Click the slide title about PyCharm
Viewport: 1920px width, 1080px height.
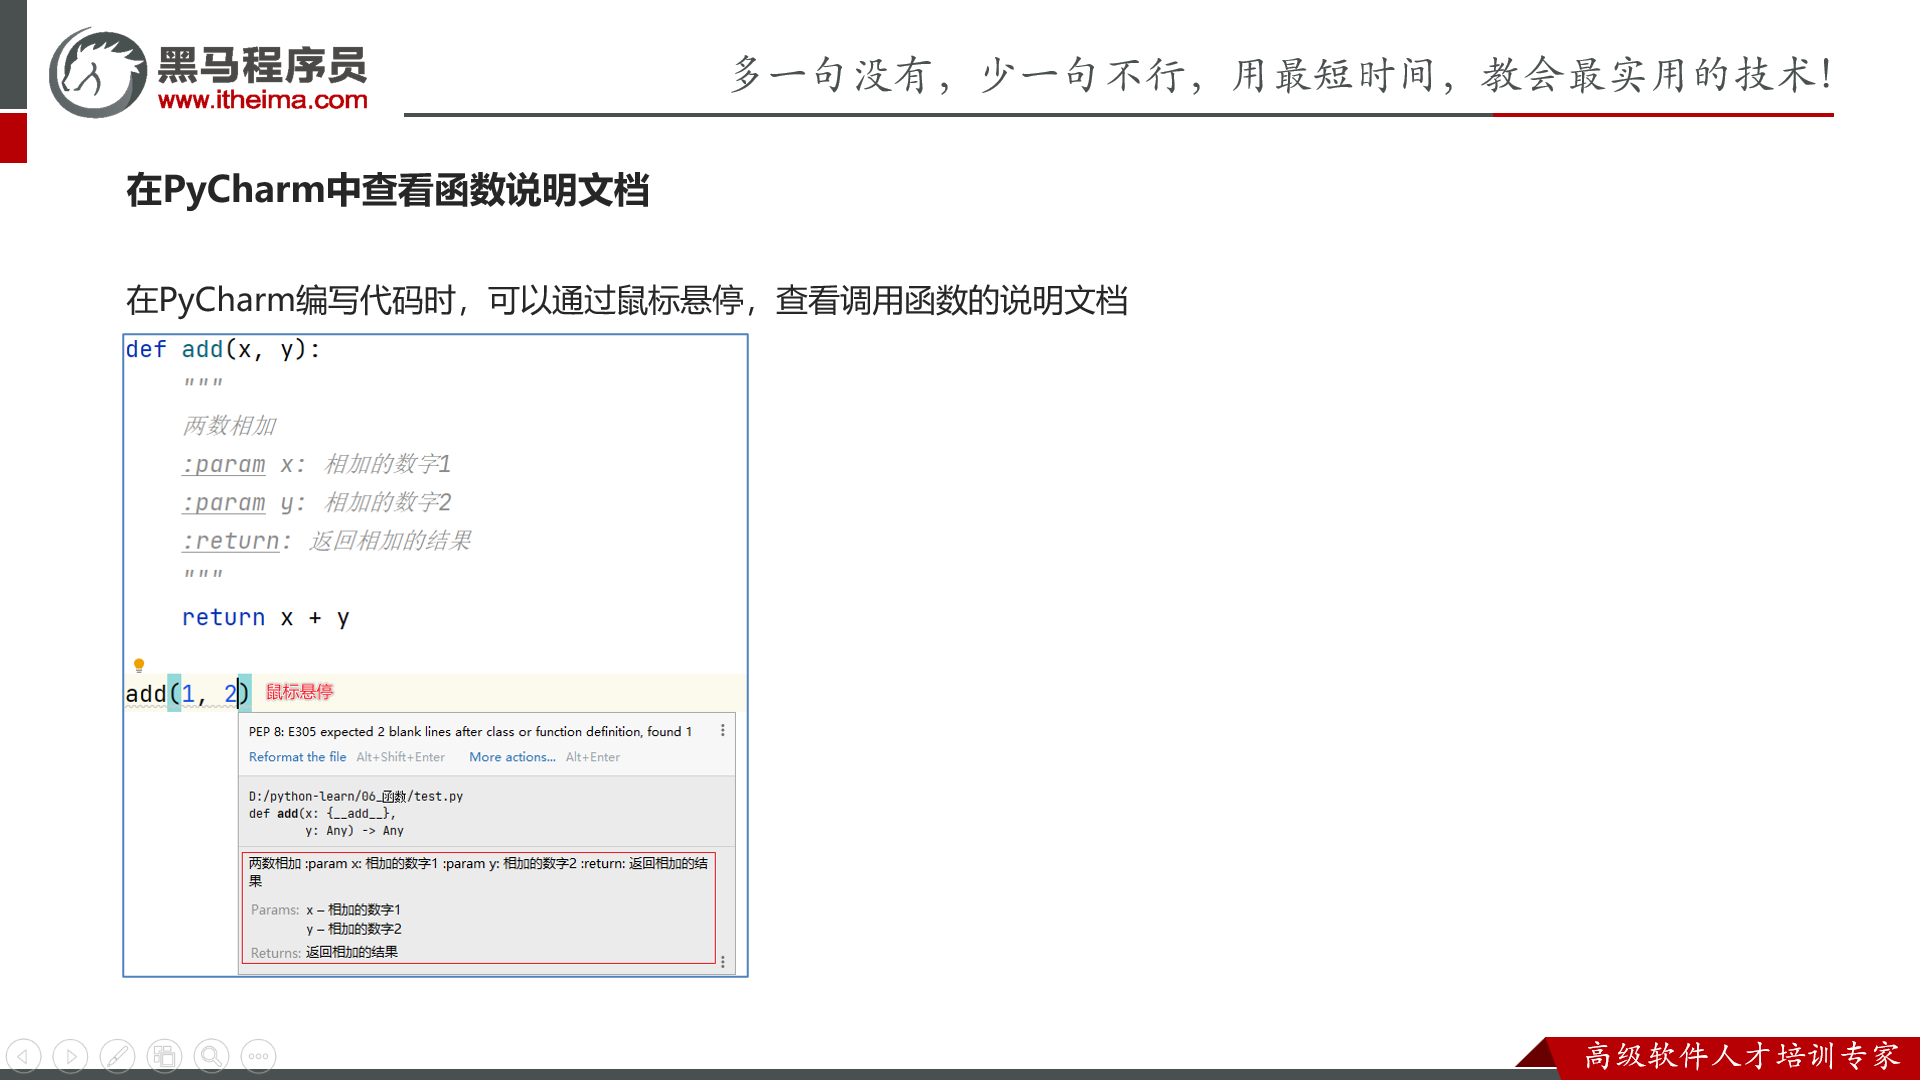[387, 190]
